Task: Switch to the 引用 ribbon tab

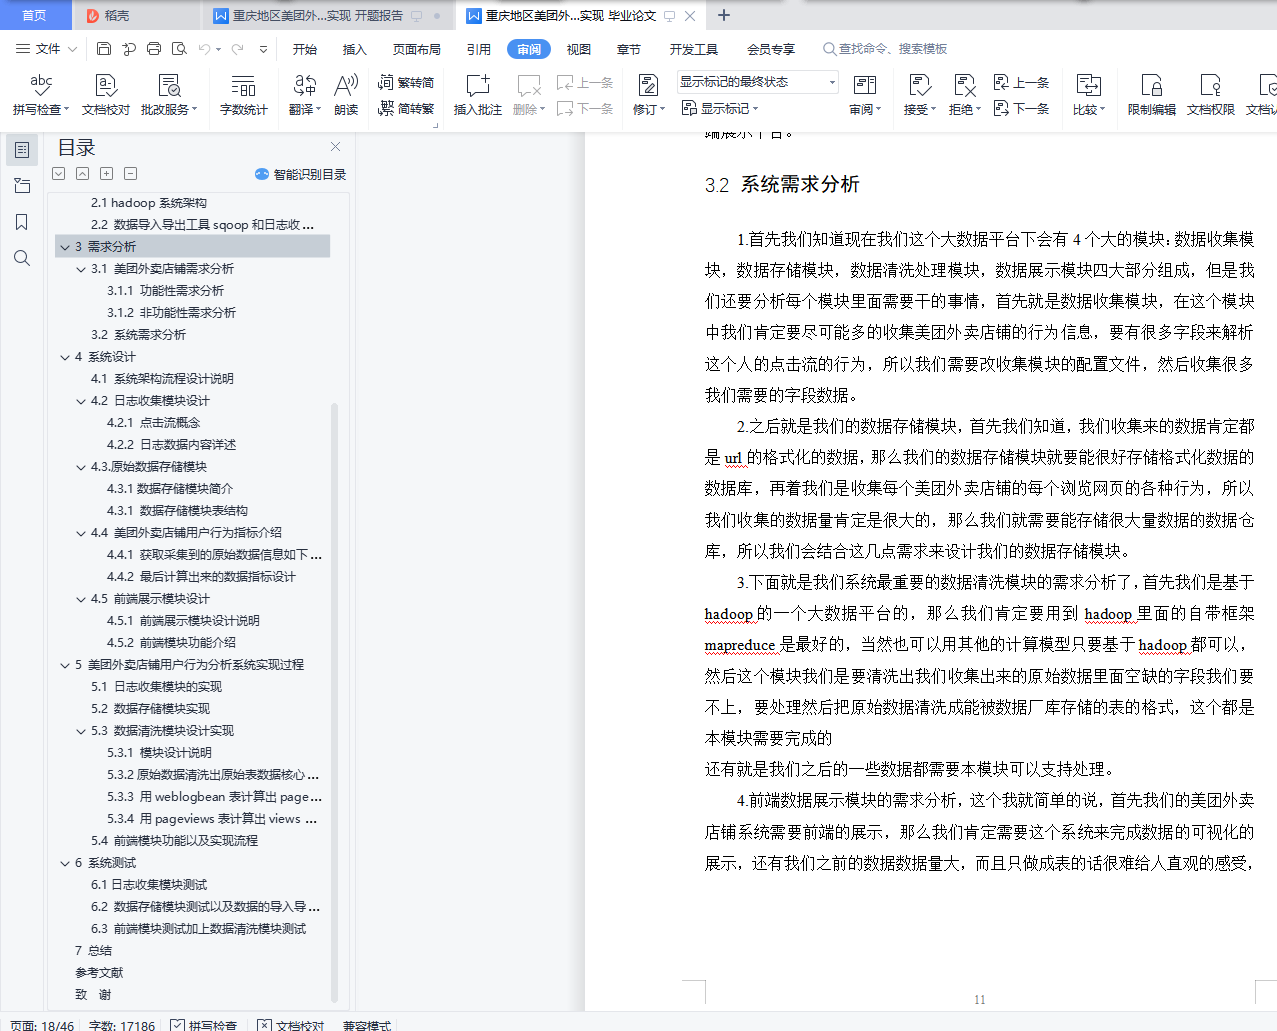Action: tap(479, 49)
